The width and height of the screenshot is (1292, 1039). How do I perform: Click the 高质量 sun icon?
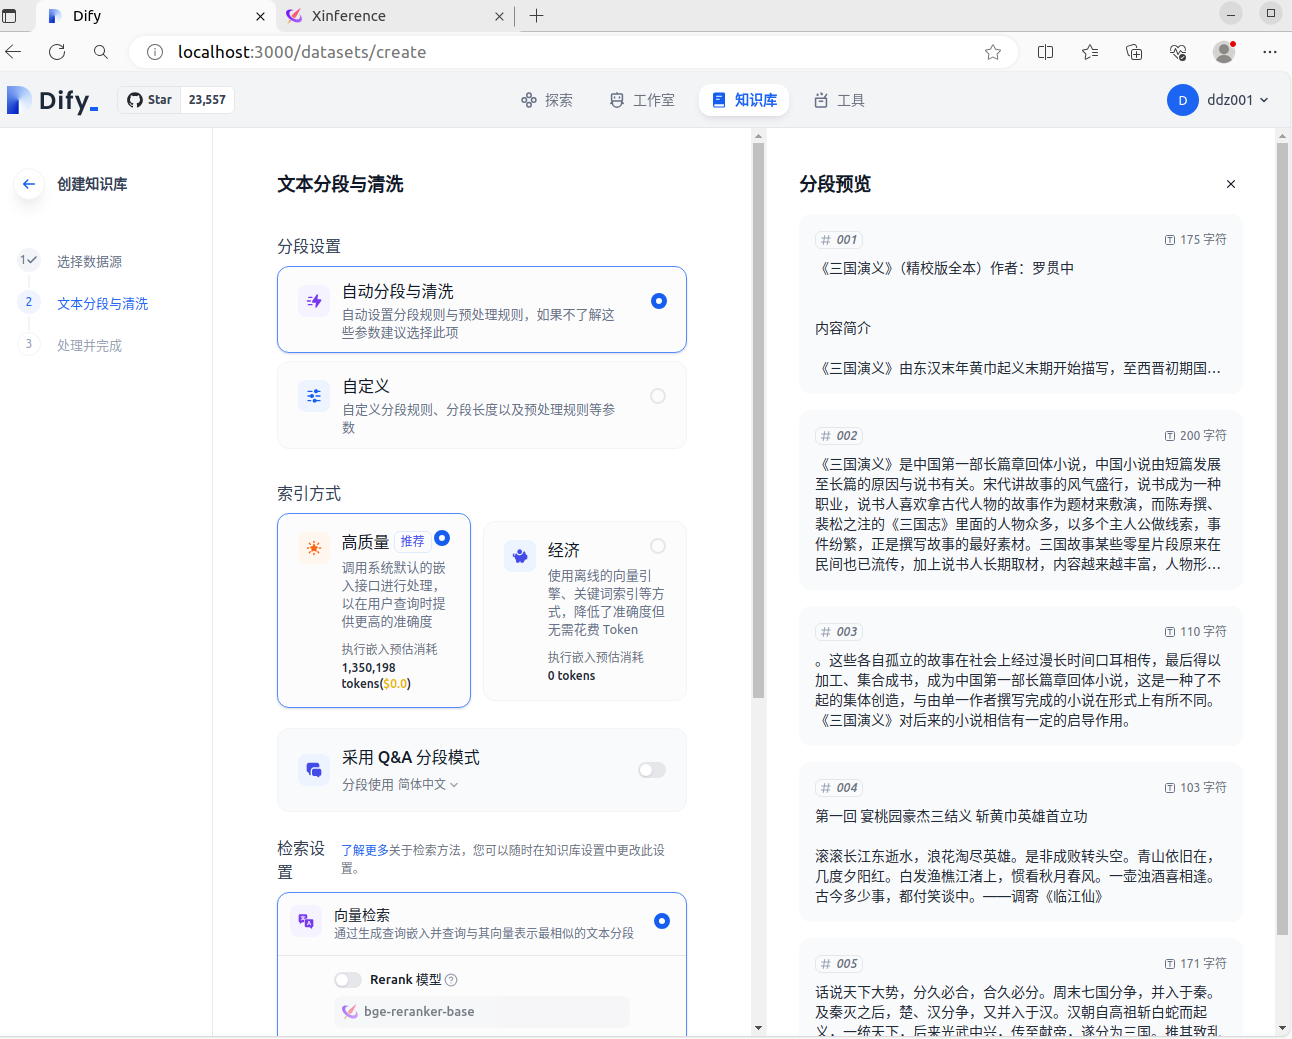[314, 547]
